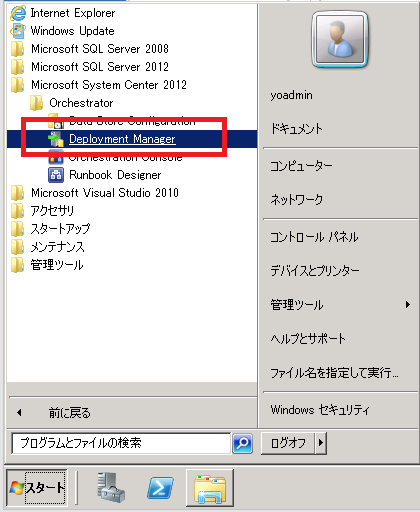Viewport: 420px width, 512px height.
Task: Open Windows セキュリティ
Action: pyautogui.click(x=320, y=410)
